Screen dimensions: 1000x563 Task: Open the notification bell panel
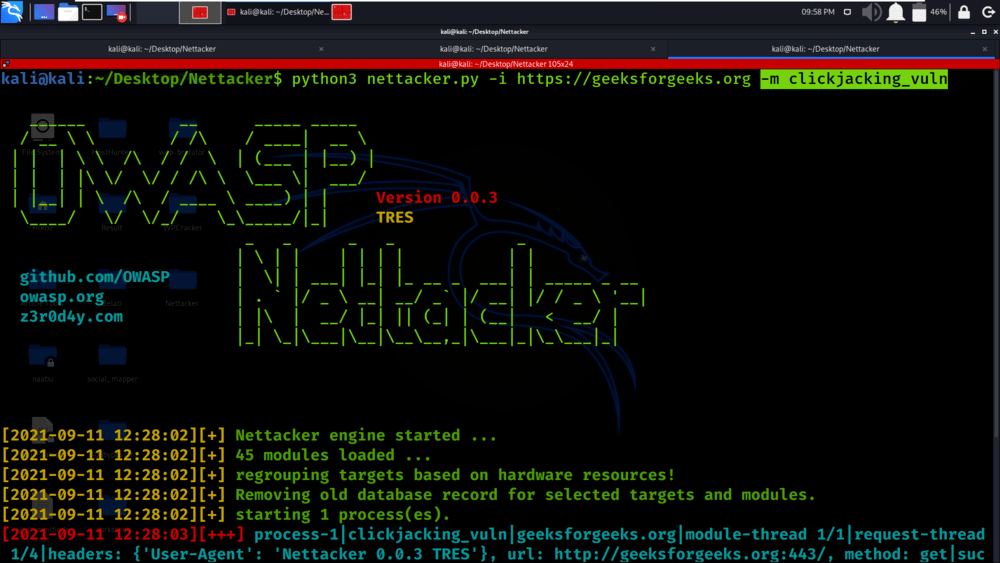coord(895,12)
